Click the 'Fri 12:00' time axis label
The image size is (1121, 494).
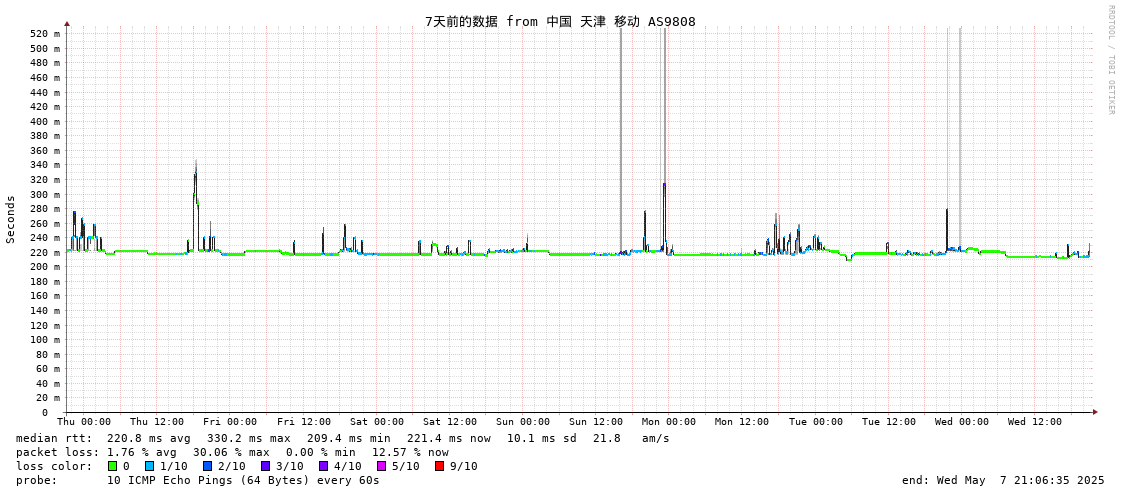[x=304, y=422]
